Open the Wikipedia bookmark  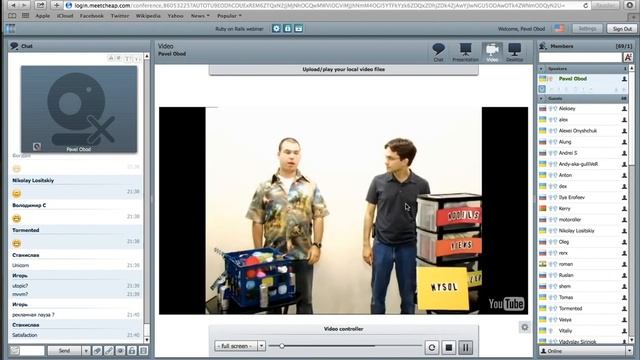148,16
